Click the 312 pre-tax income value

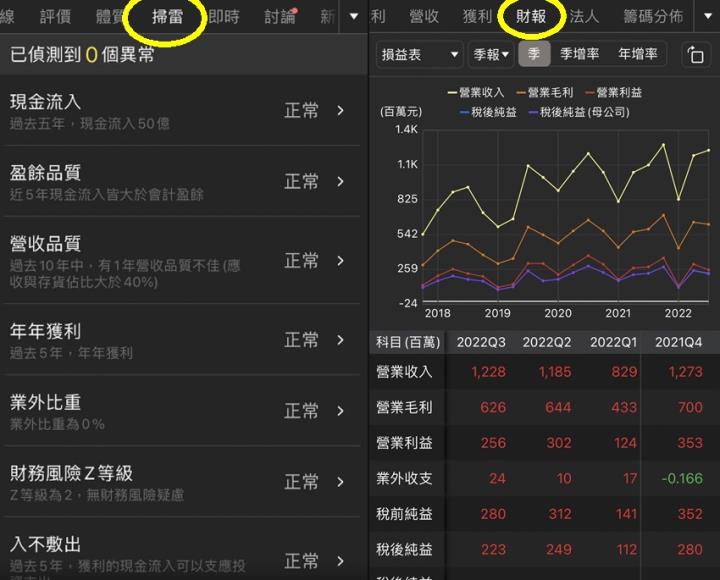coord(560,514)
